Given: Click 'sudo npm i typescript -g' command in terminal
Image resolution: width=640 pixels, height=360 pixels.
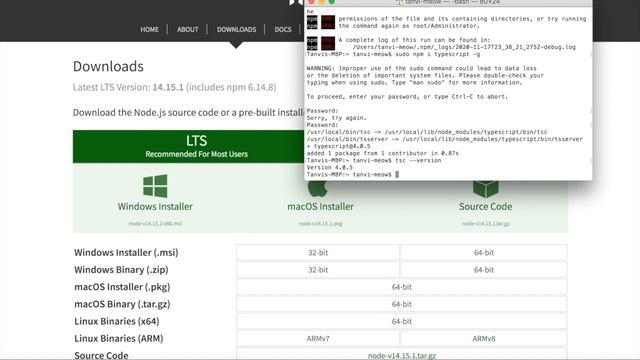Looking at the screenshot, I should [438, 54].
